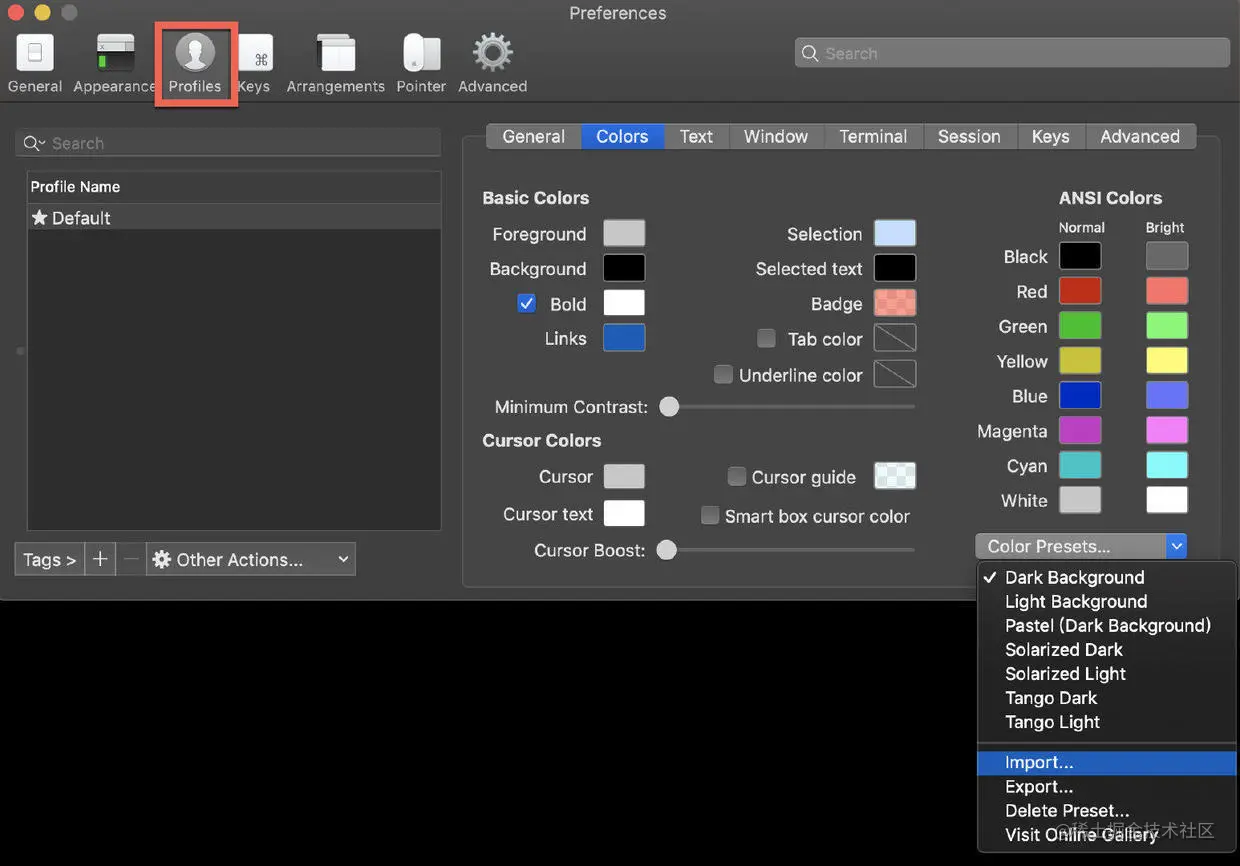Click the Profile Name column header
Viewport: 1240px width, 866px height.
click(234, 187)
